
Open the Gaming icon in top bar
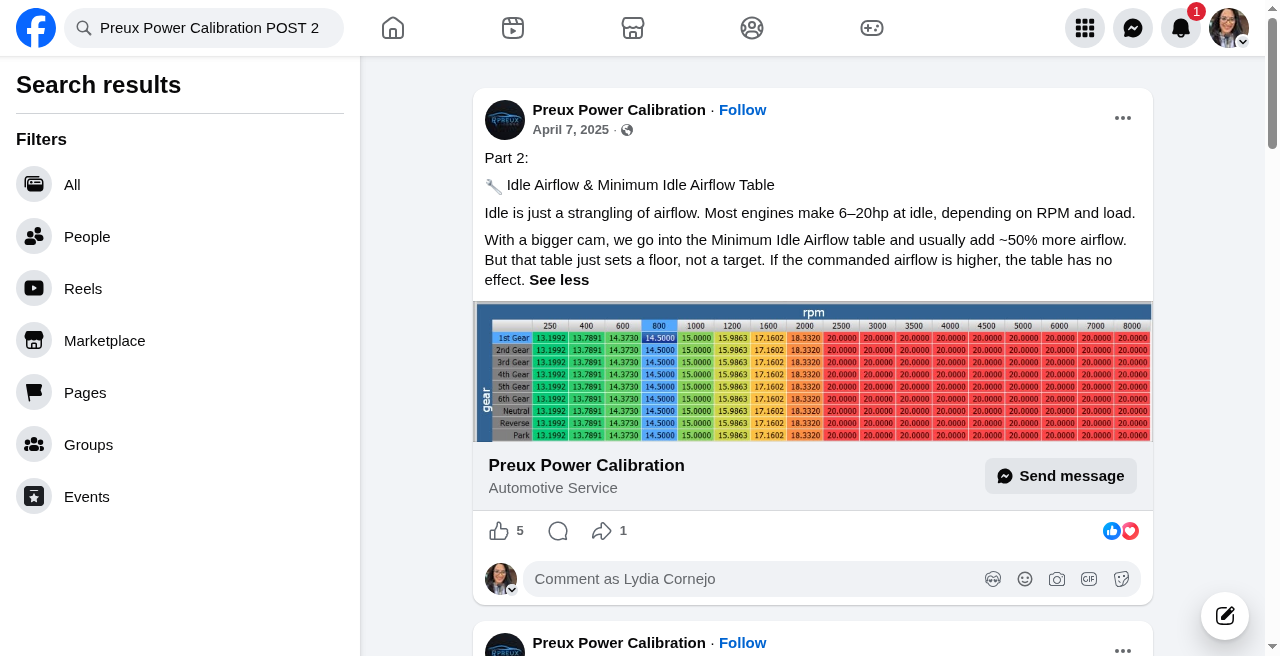tap(872, 28)
